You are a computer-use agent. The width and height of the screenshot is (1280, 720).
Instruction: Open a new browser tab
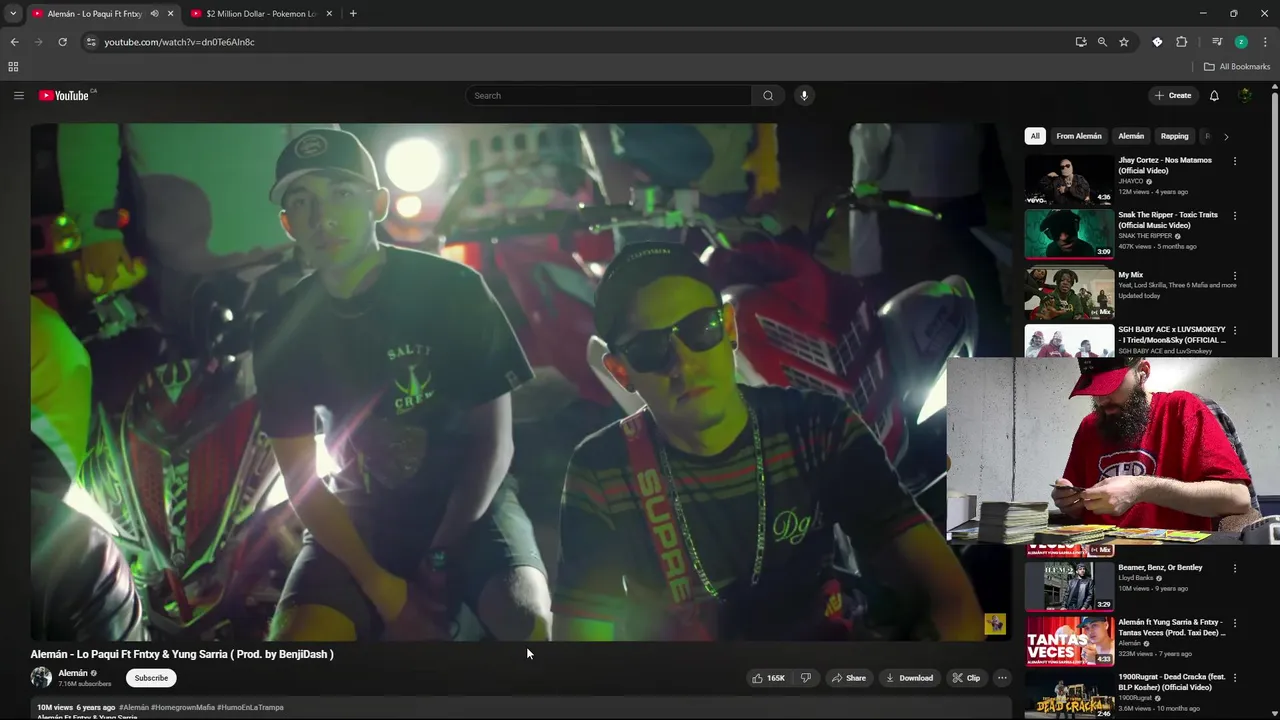click(x=353, y=14)
